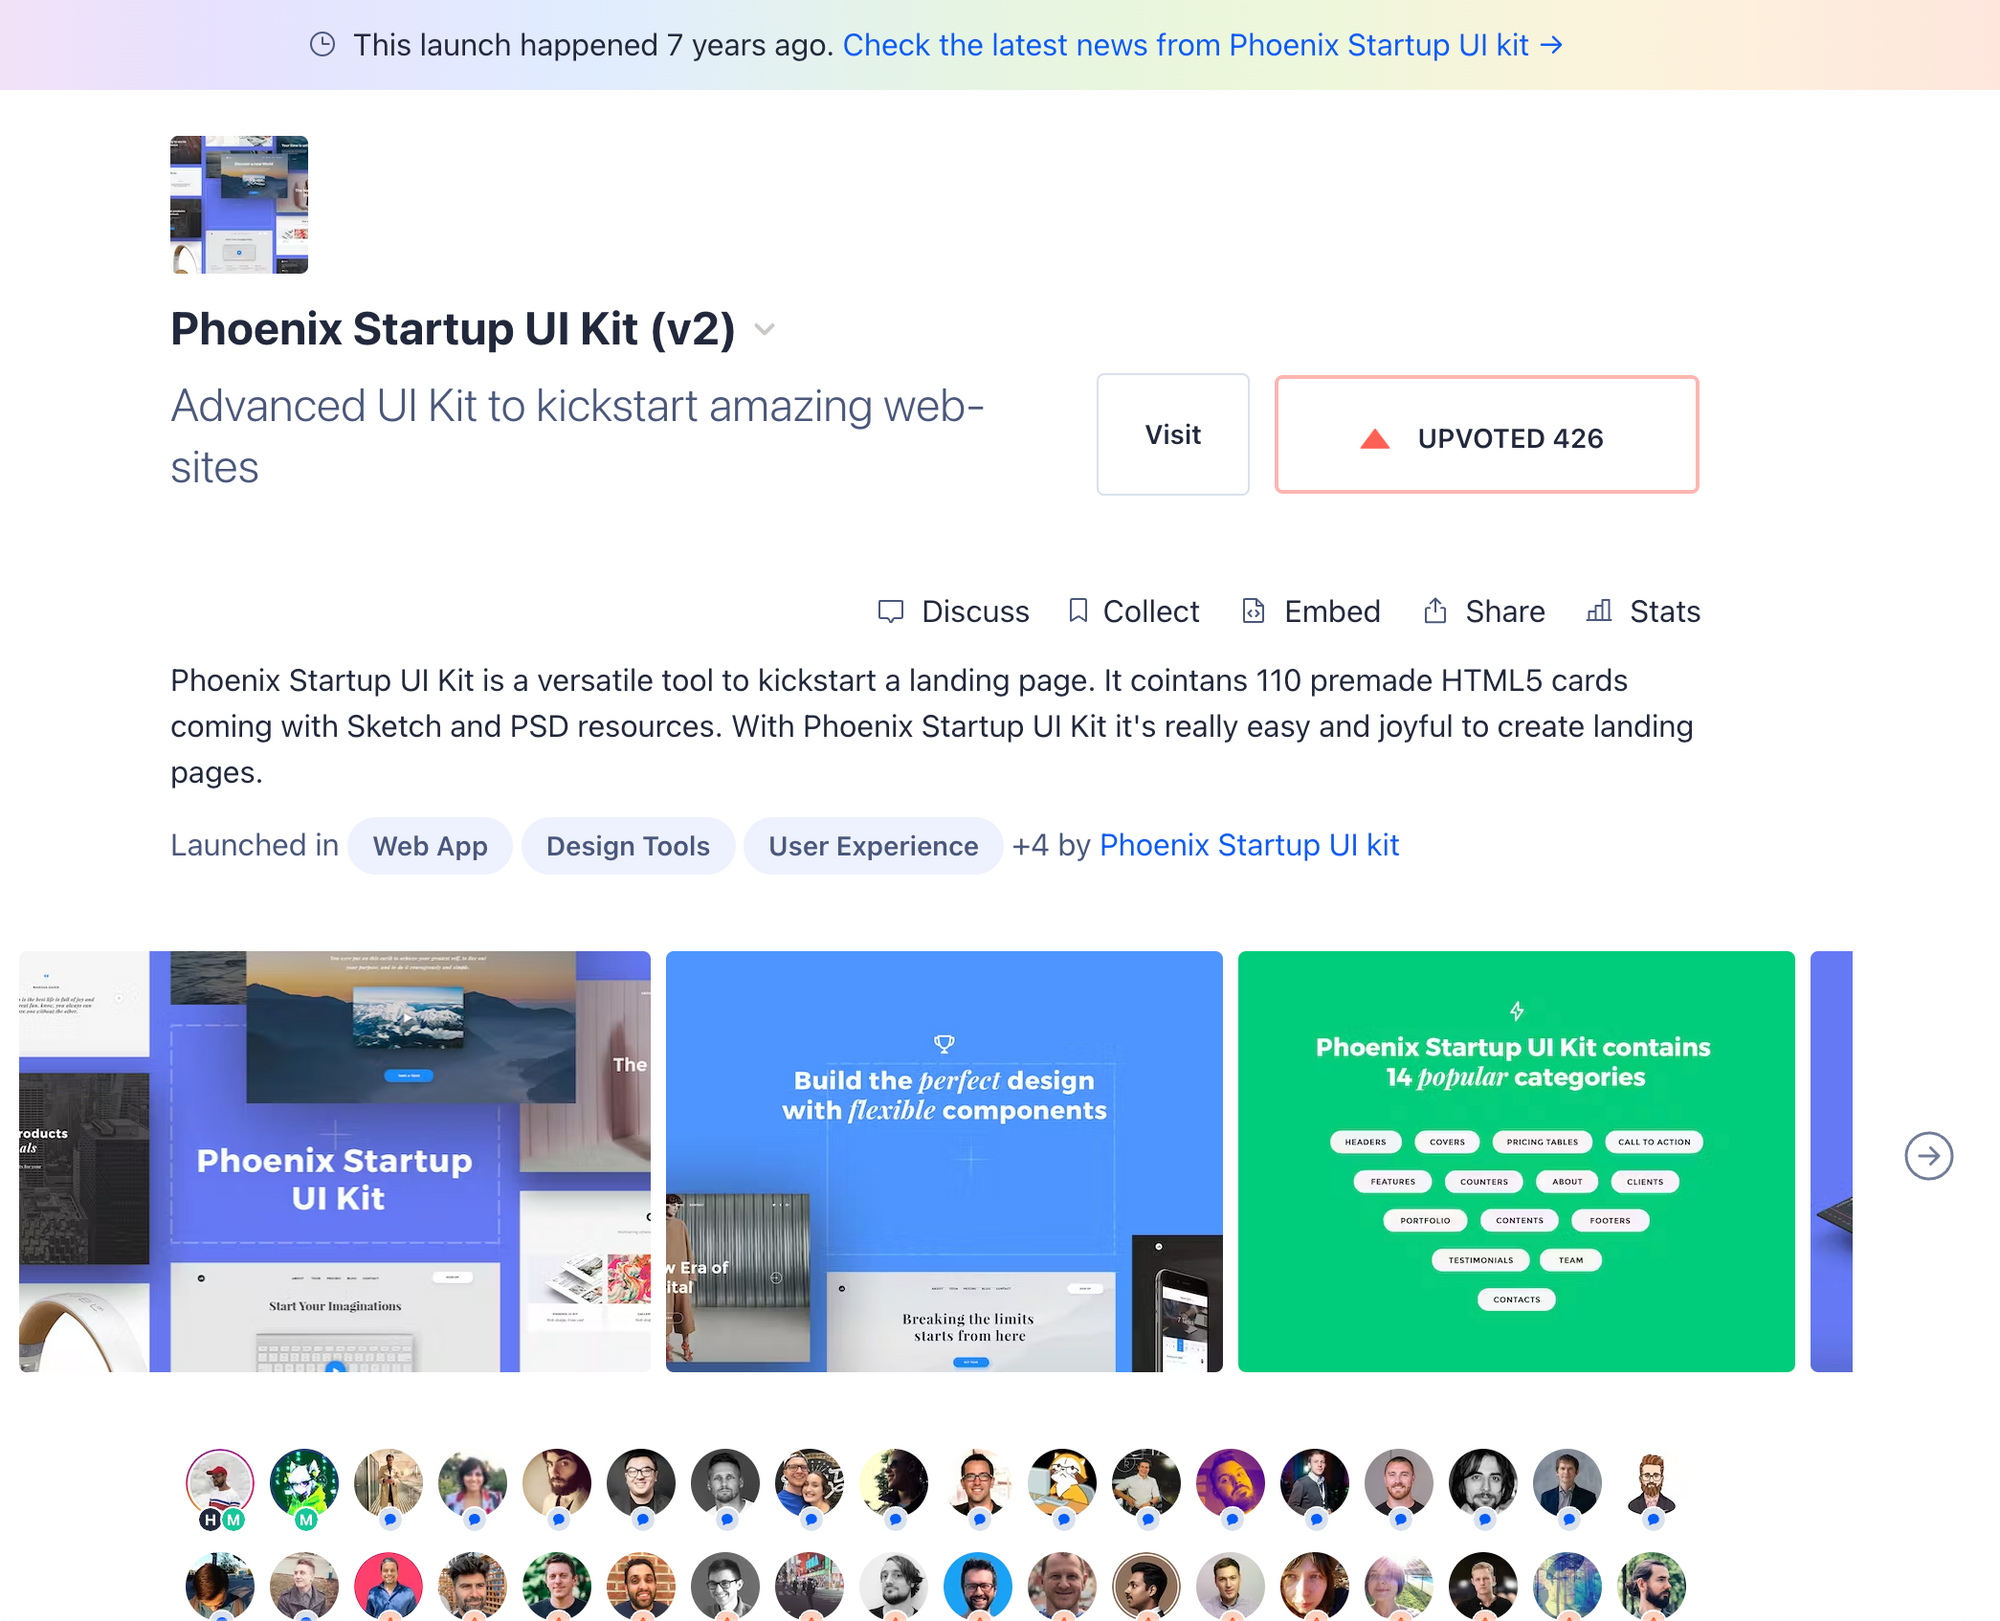Click the Share upload icon
This screenshot has height=1621, width=2000.
tap(1435, 610)
